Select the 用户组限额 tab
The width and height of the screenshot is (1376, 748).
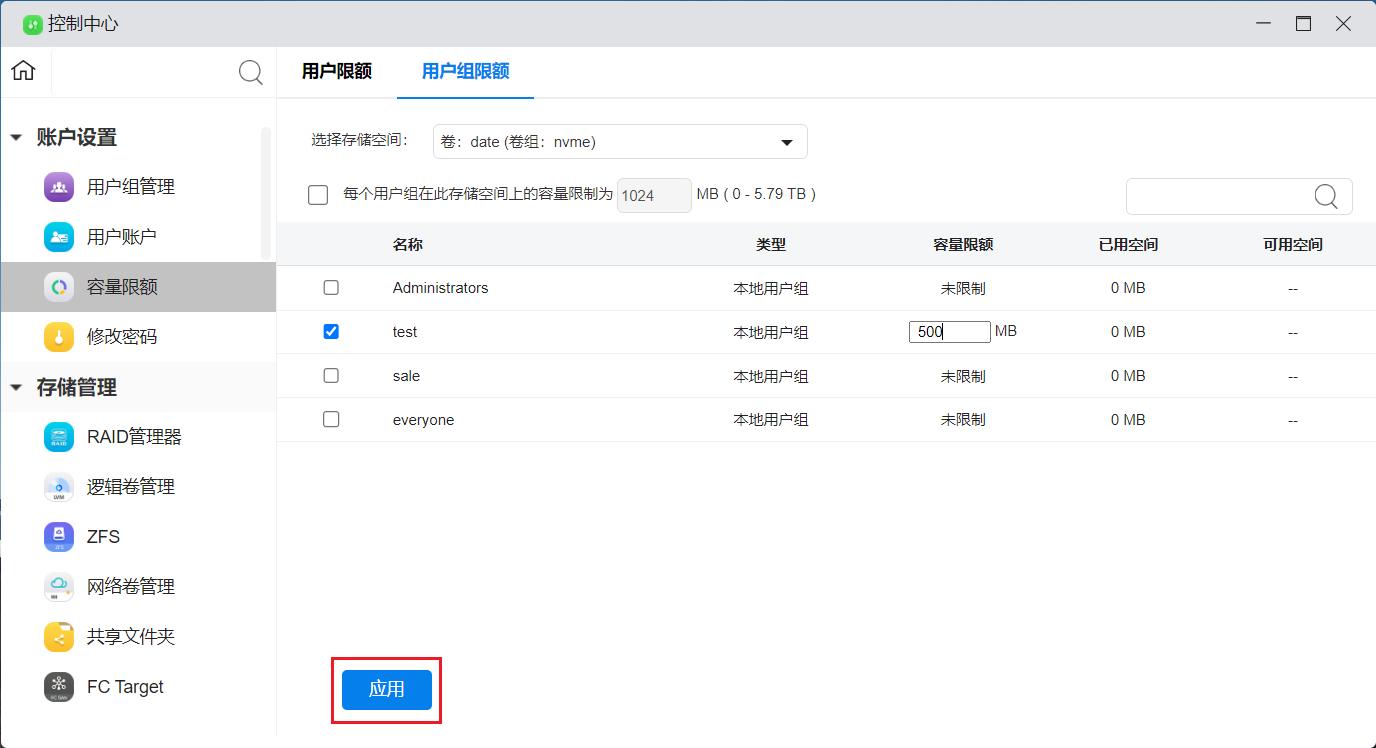point(465,71)
